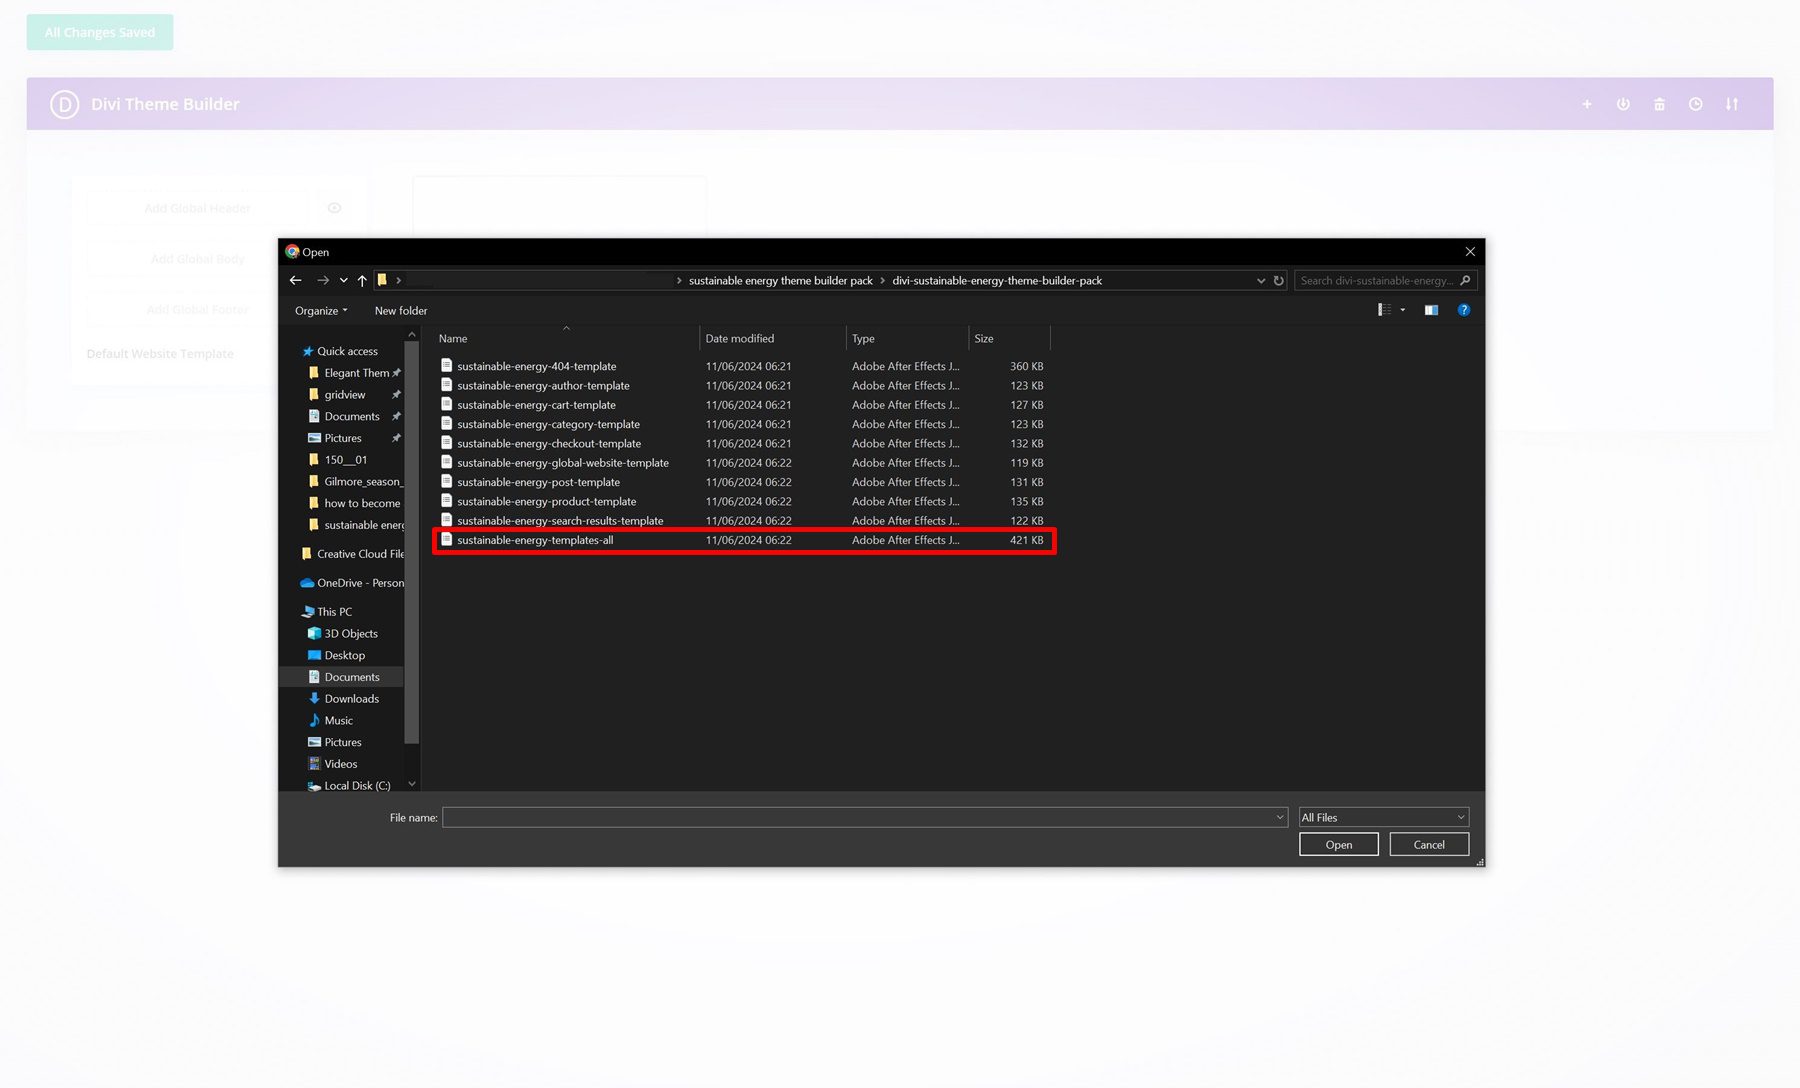Toggle the preview pane icon
Screen dimensions: 1800x1088
[x=1431, y=310]
